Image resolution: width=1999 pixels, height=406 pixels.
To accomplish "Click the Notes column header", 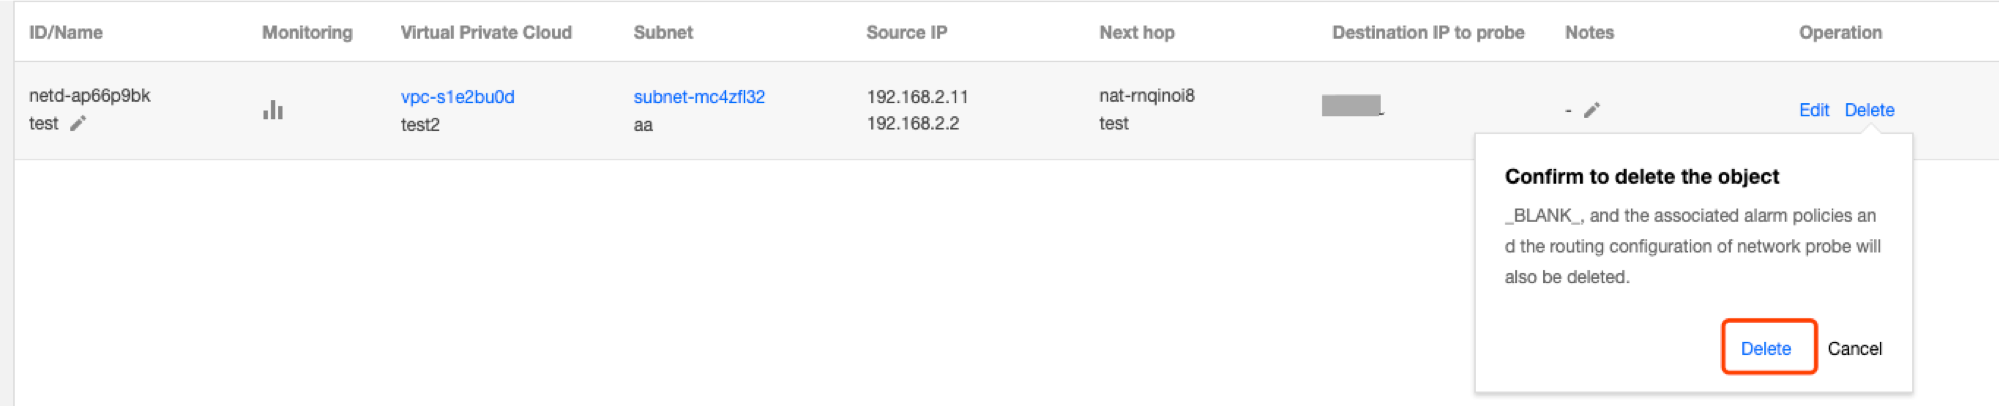I will click(1589, 32).
